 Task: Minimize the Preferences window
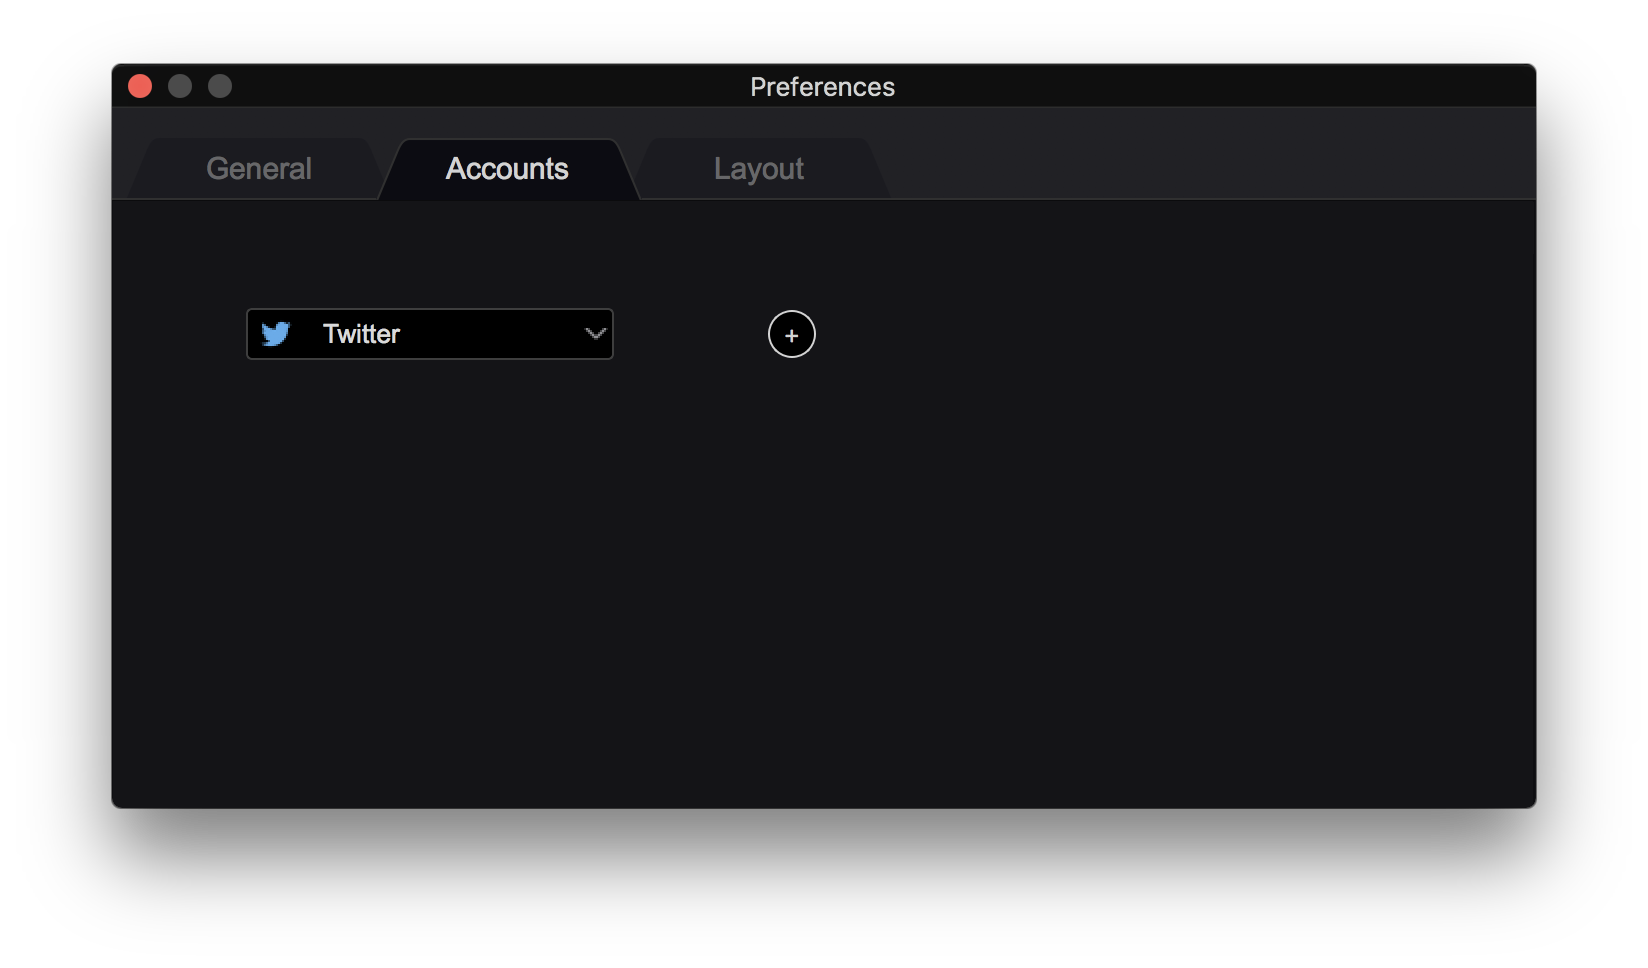pos(180,87)
